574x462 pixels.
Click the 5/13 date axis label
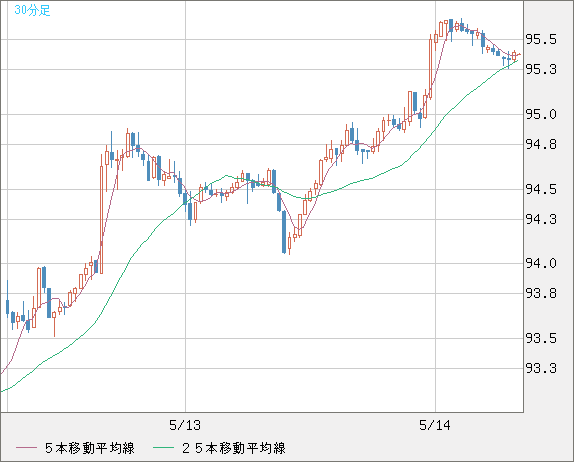(x=185, y=425)
